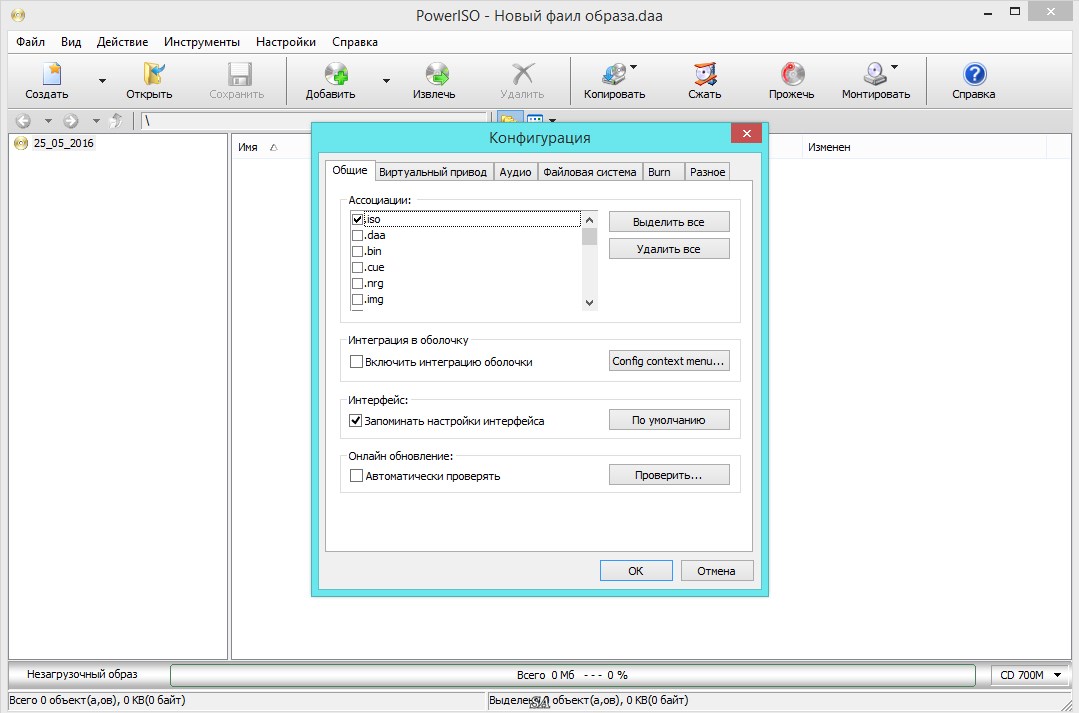Dismiss the dialog with Отмена
This screenshot has width=1079, height=713.
(717, 571)
